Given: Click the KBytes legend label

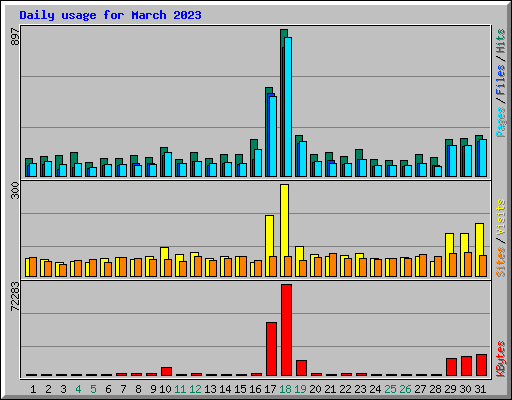Looking at the screenshot, I should (x=500, y=359).
